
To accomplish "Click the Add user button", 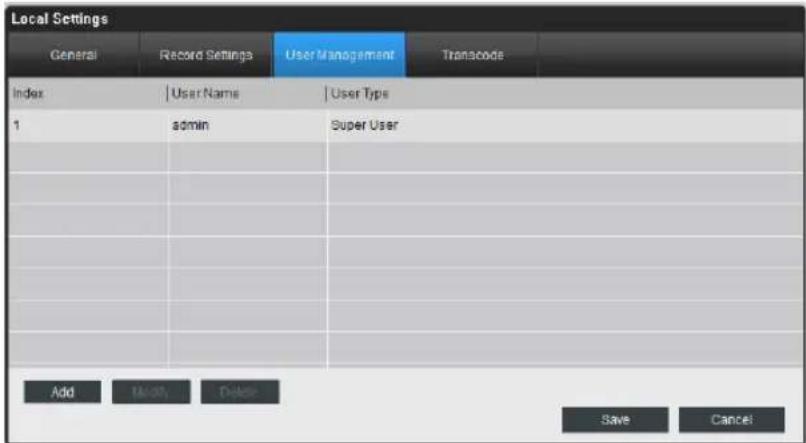I will (x=63, y=392).
